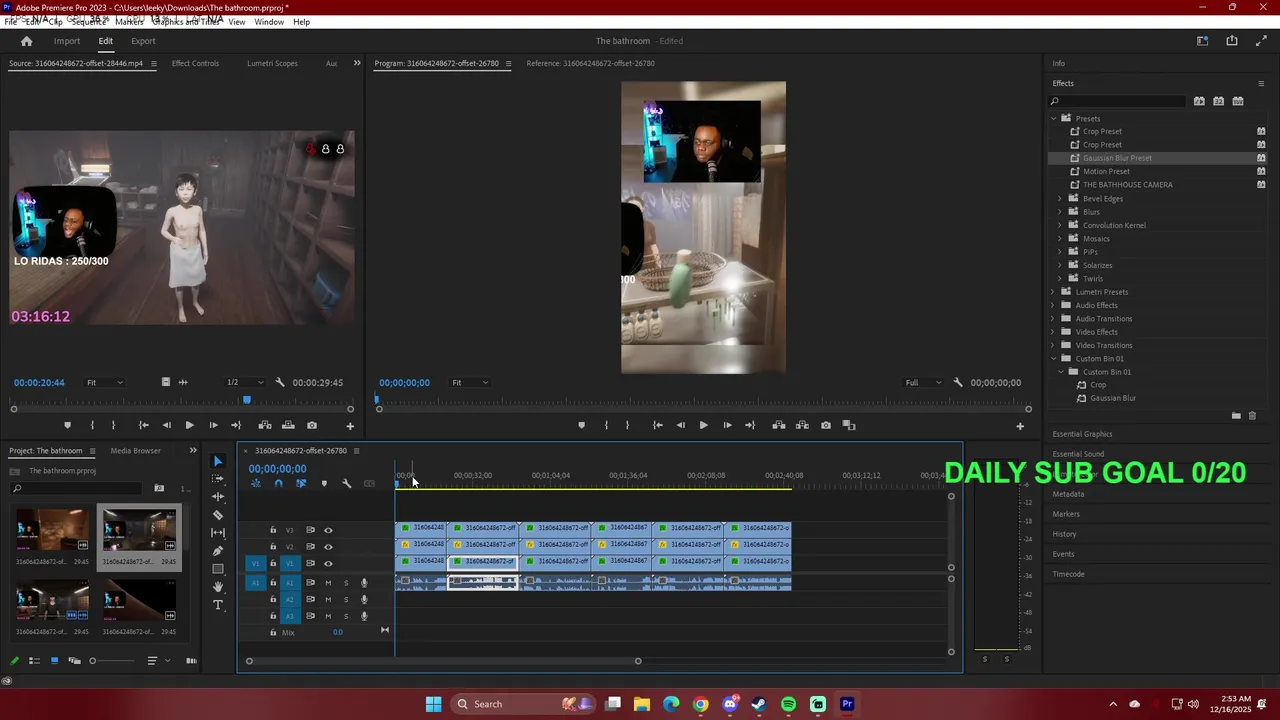
Task: Open the Help menu
Action: 301,21
